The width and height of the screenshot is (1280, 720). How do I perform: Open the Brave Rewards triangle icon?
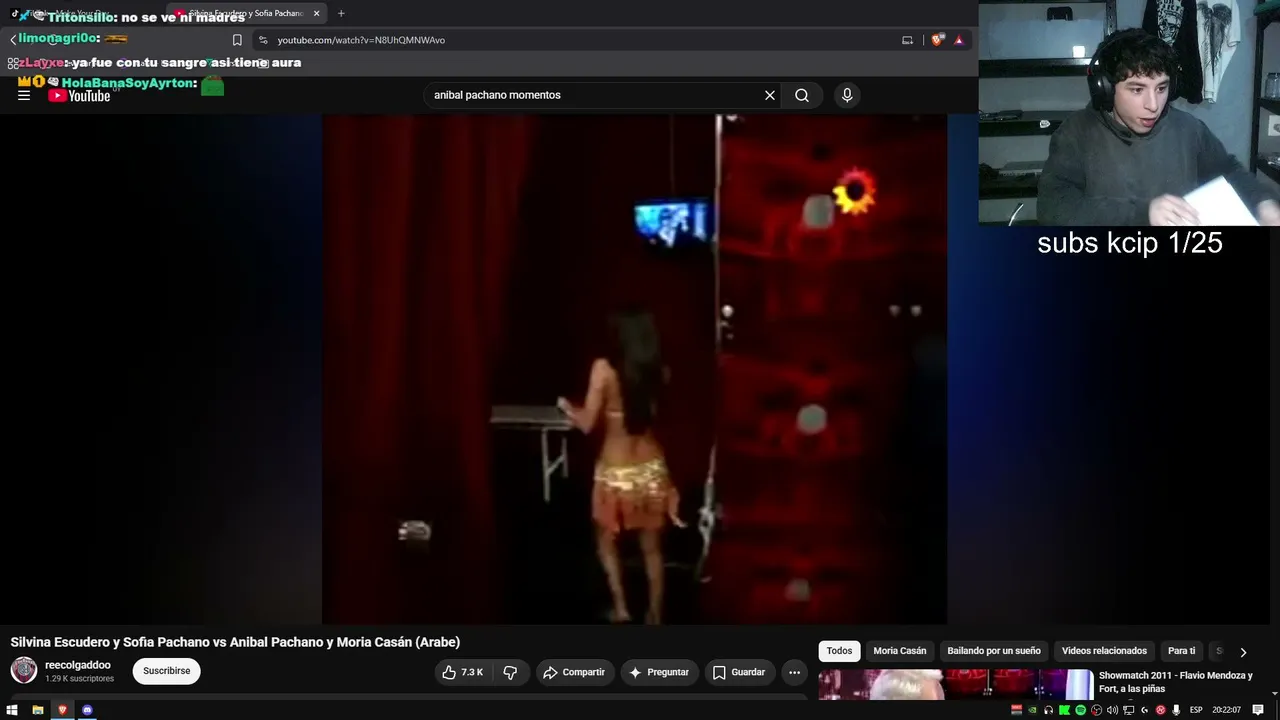pyautogui.click(x=959, y=40)
